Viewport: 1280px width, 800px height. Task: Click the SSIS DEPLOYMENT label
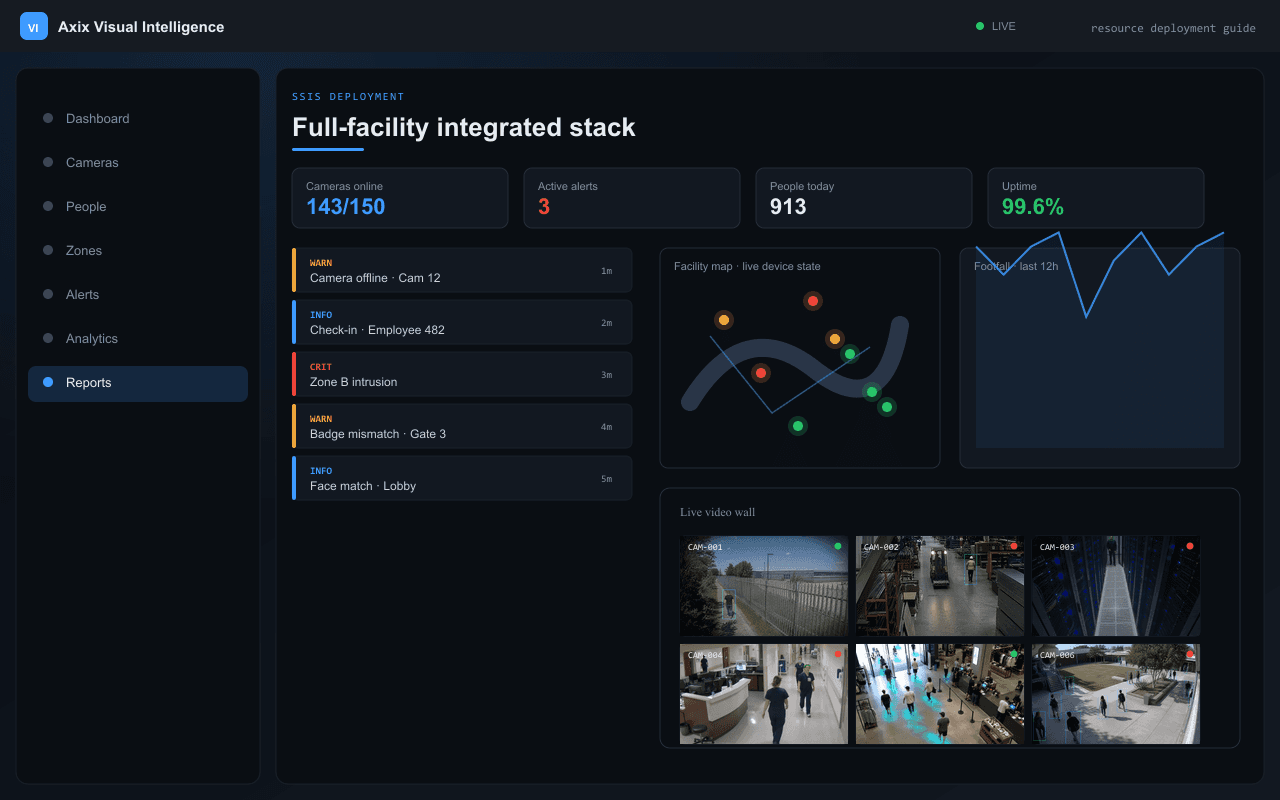coord(348,97)
